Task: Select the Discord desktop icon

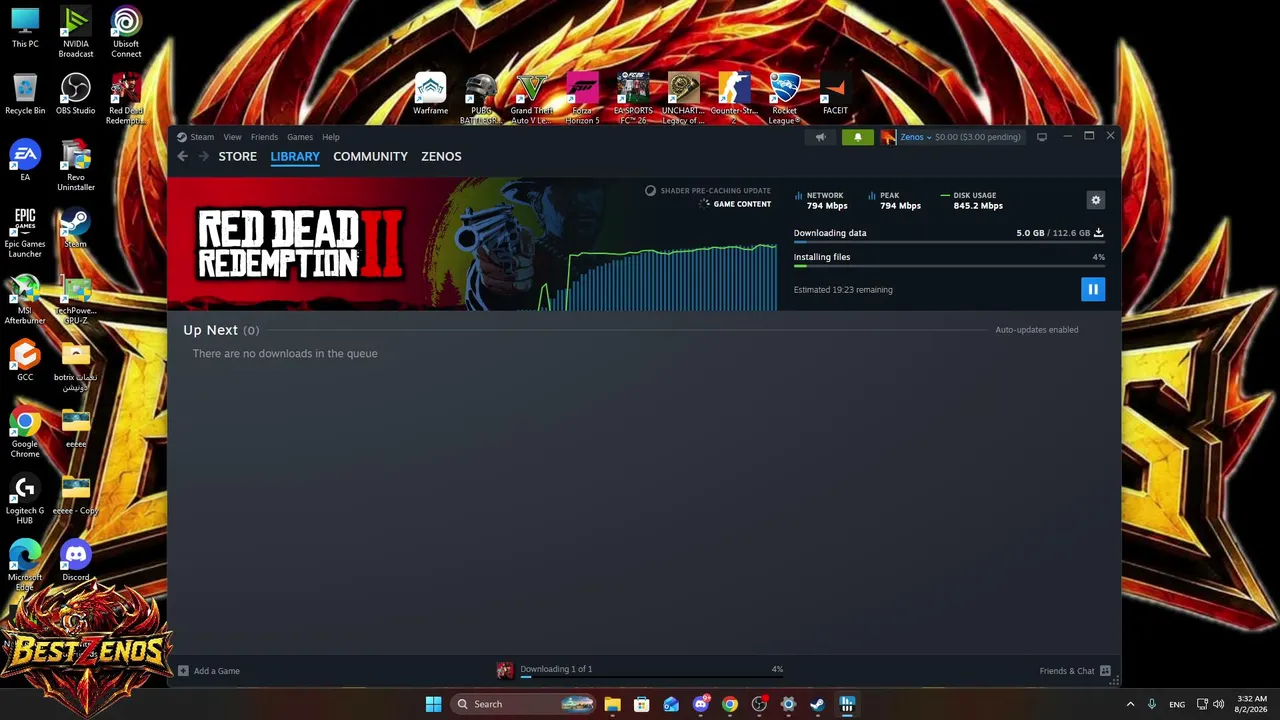Action: [x=75, y=561]
